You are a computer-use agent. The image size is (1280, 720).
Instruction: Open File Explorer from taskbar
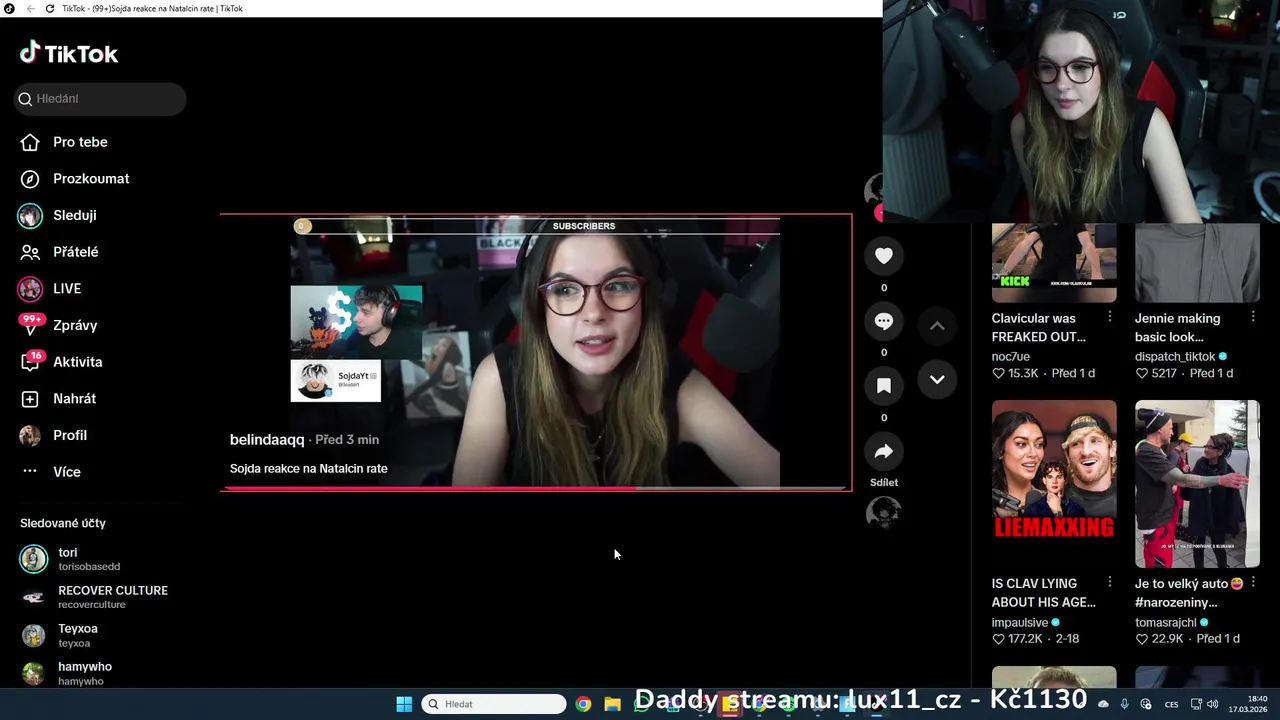[x=613, y=704]
